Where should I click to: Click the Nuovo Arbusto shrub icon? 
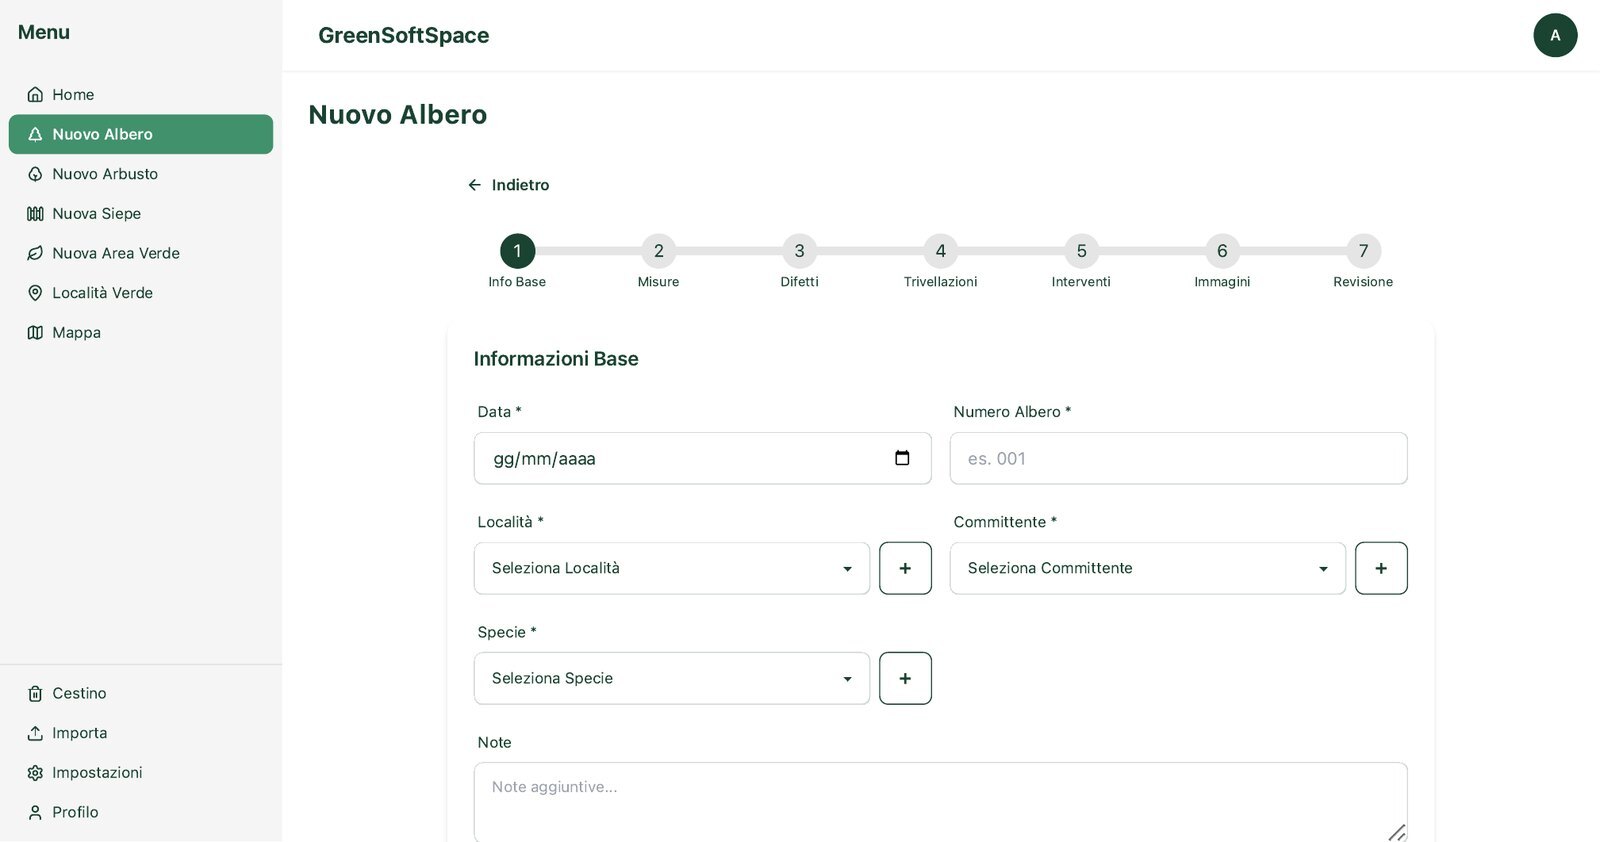point(35,174)
